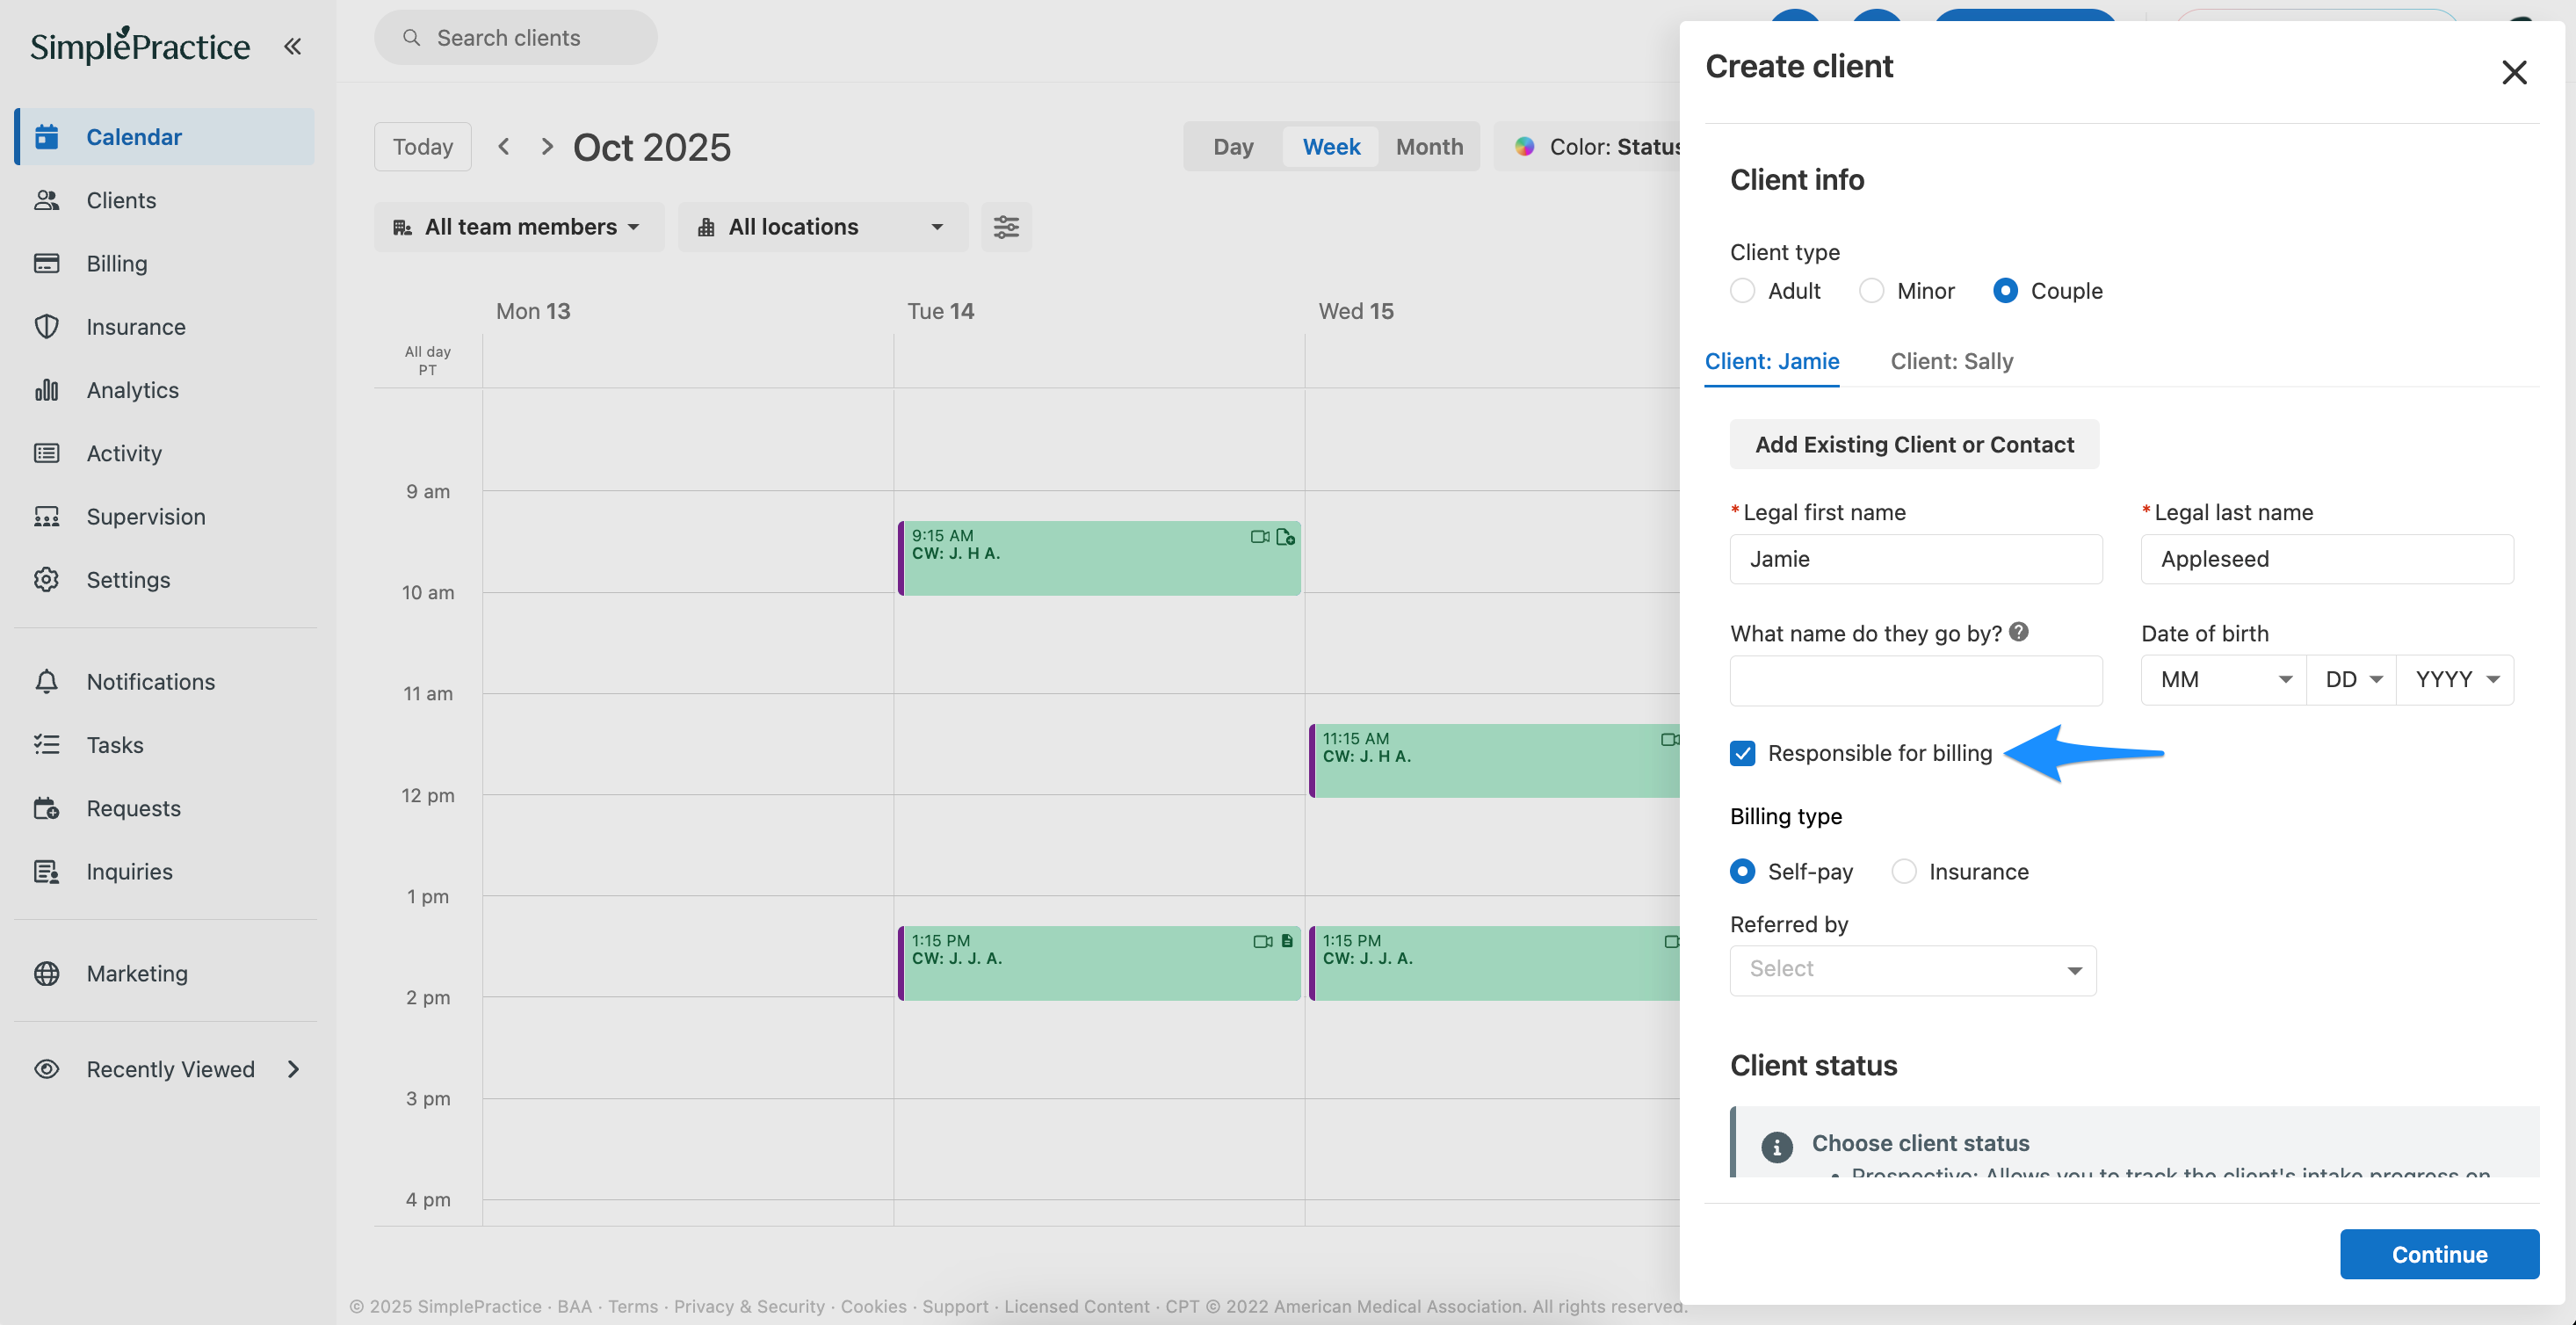
Task: Select the Adult client type
Action: (x=1742, y=291)
